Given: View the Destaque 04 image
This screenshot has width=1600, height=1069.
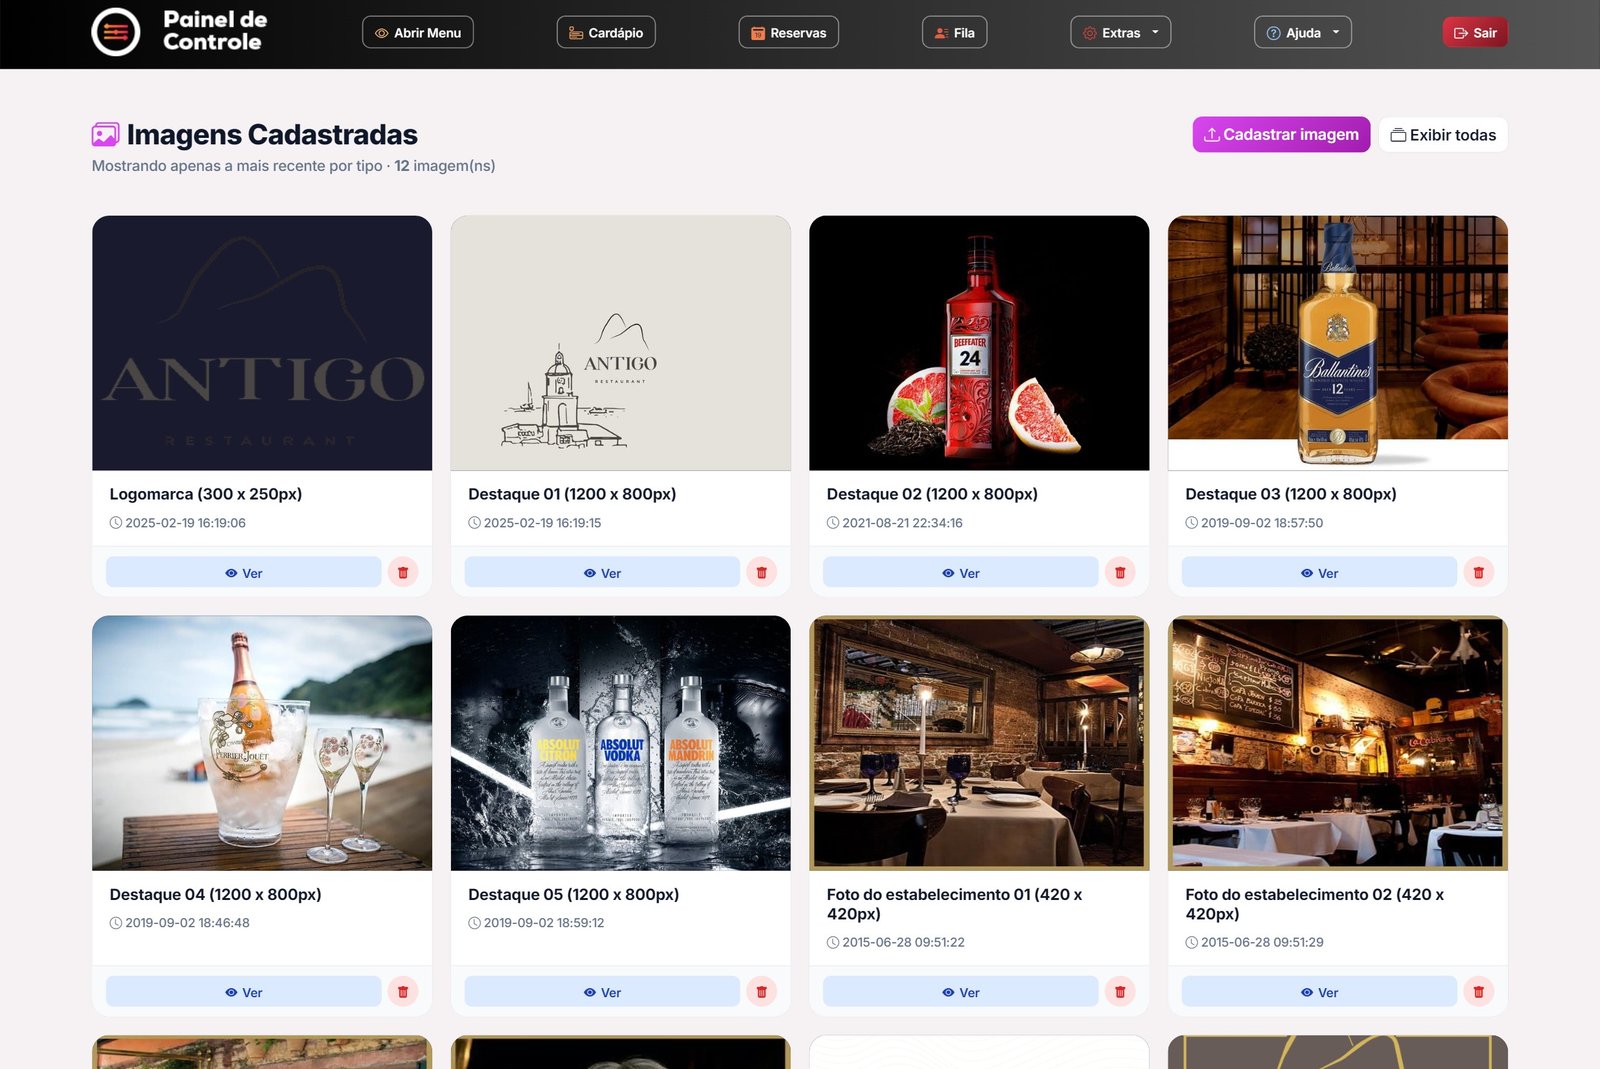Looking at the screenshot, I should pos(244,991).
